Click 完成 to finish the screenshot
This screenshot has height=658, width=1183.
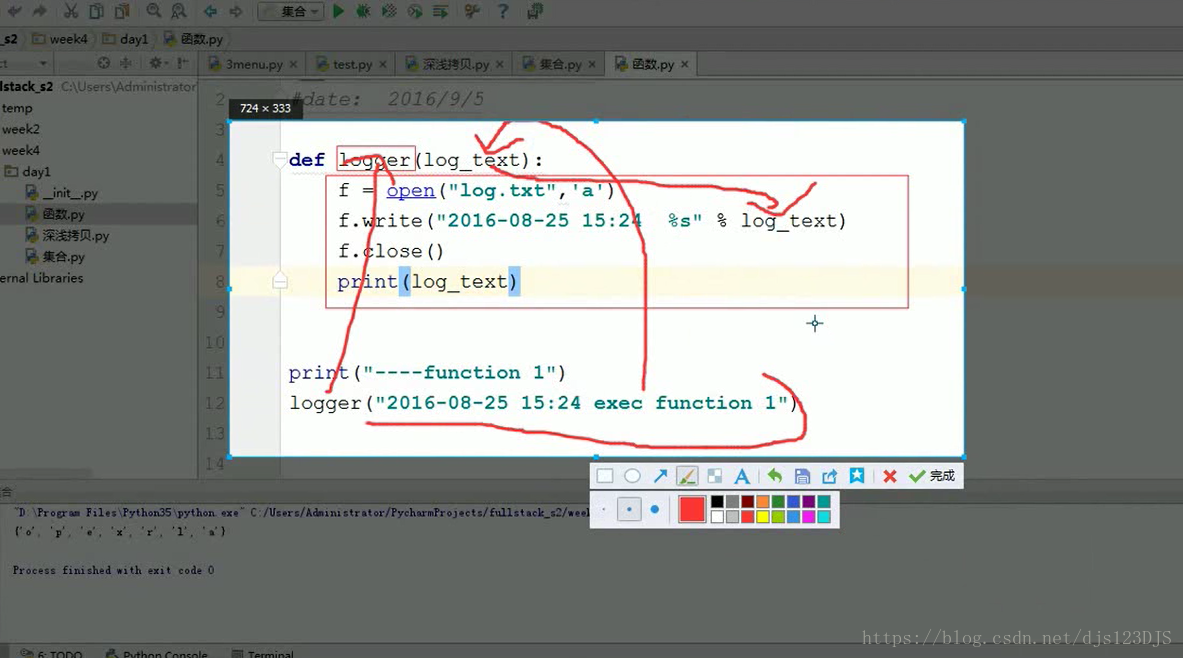(933, 476)
